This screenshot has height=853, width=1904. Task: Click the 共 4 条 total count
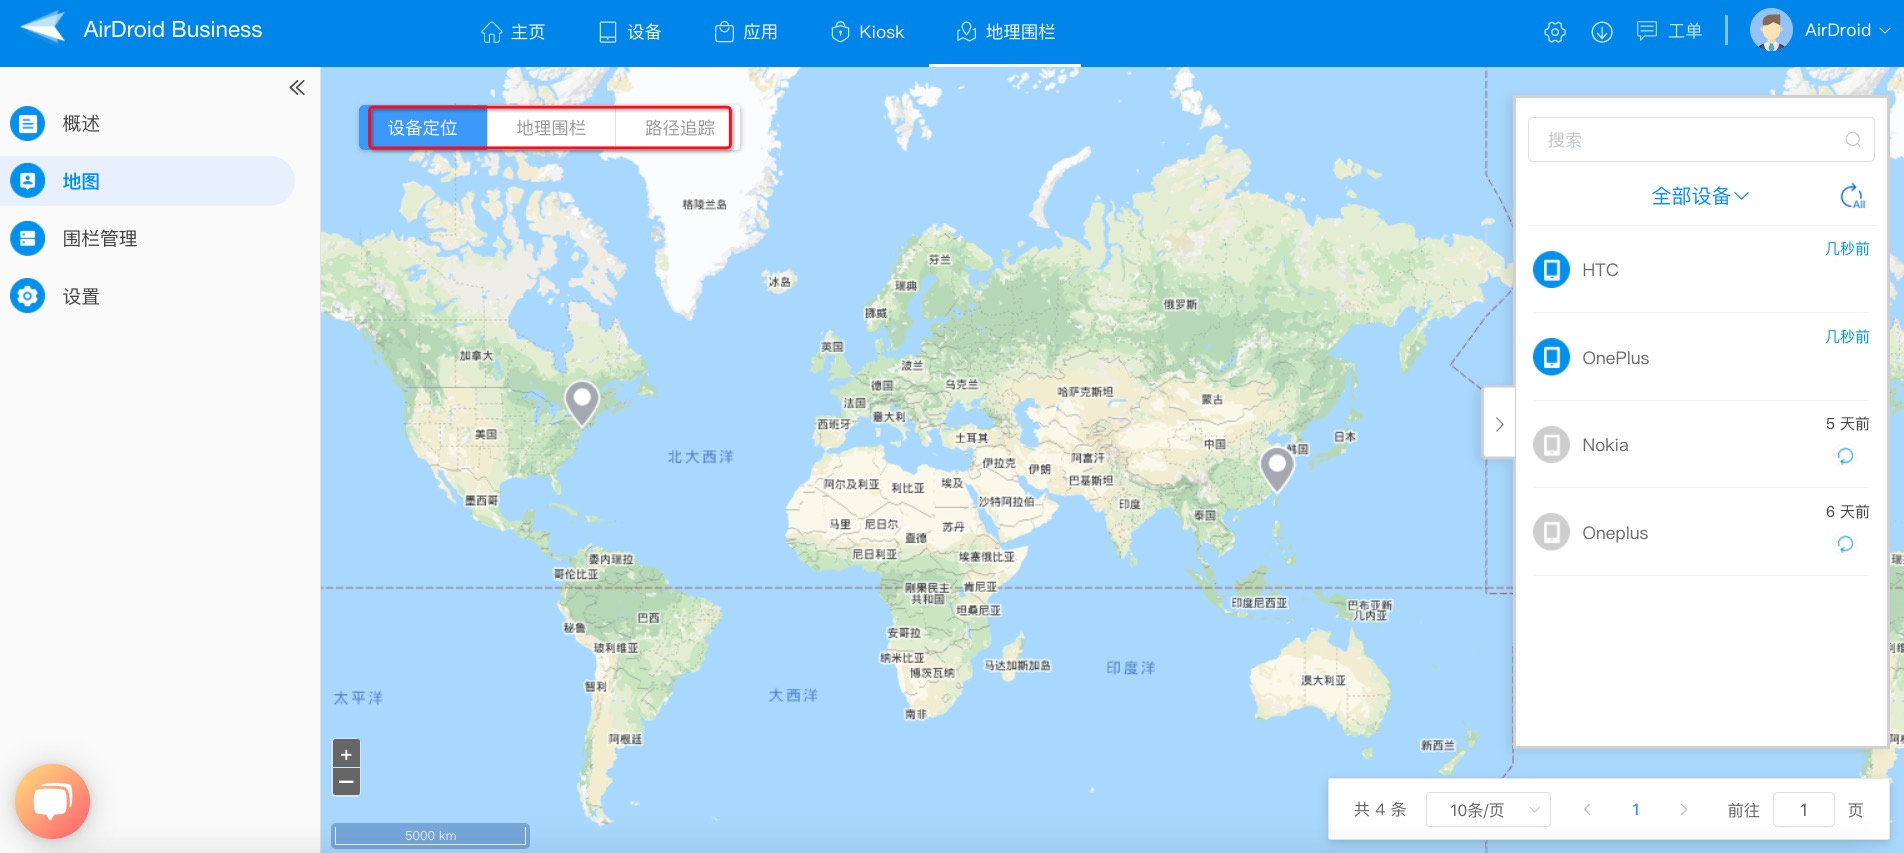click(x=1380, y=810)
